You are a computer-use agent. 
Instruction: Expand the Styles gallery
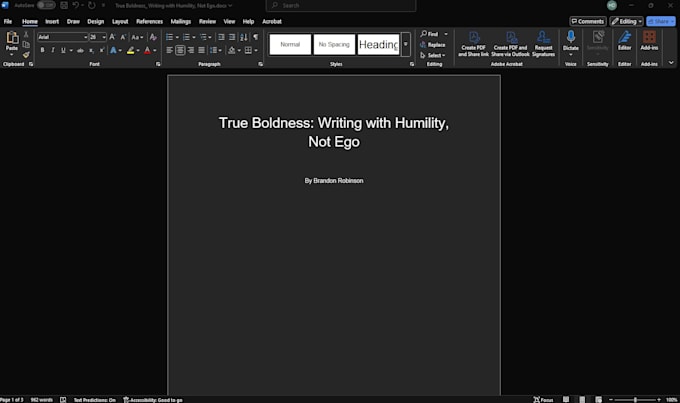(x=406, y=44)
